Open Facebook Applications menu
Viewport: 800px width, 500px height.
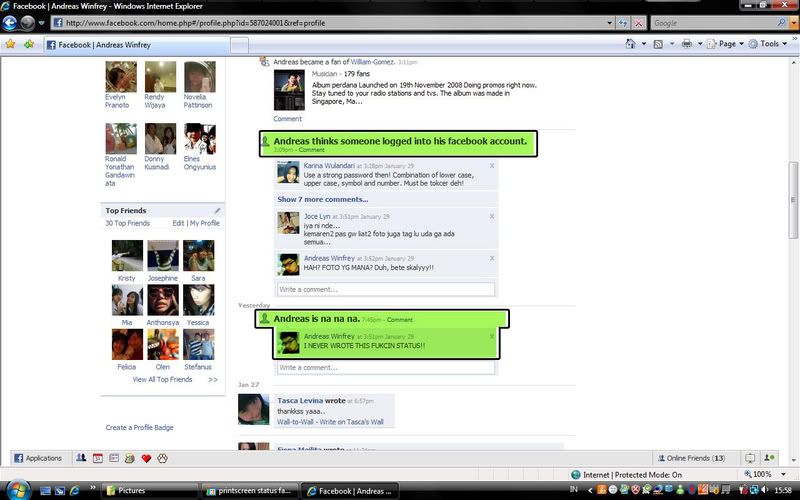[38, 458]
